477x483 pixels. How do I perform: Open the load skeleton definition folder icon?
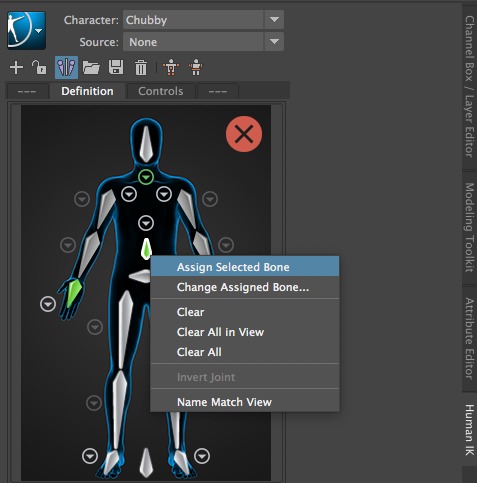pos(91,67)
